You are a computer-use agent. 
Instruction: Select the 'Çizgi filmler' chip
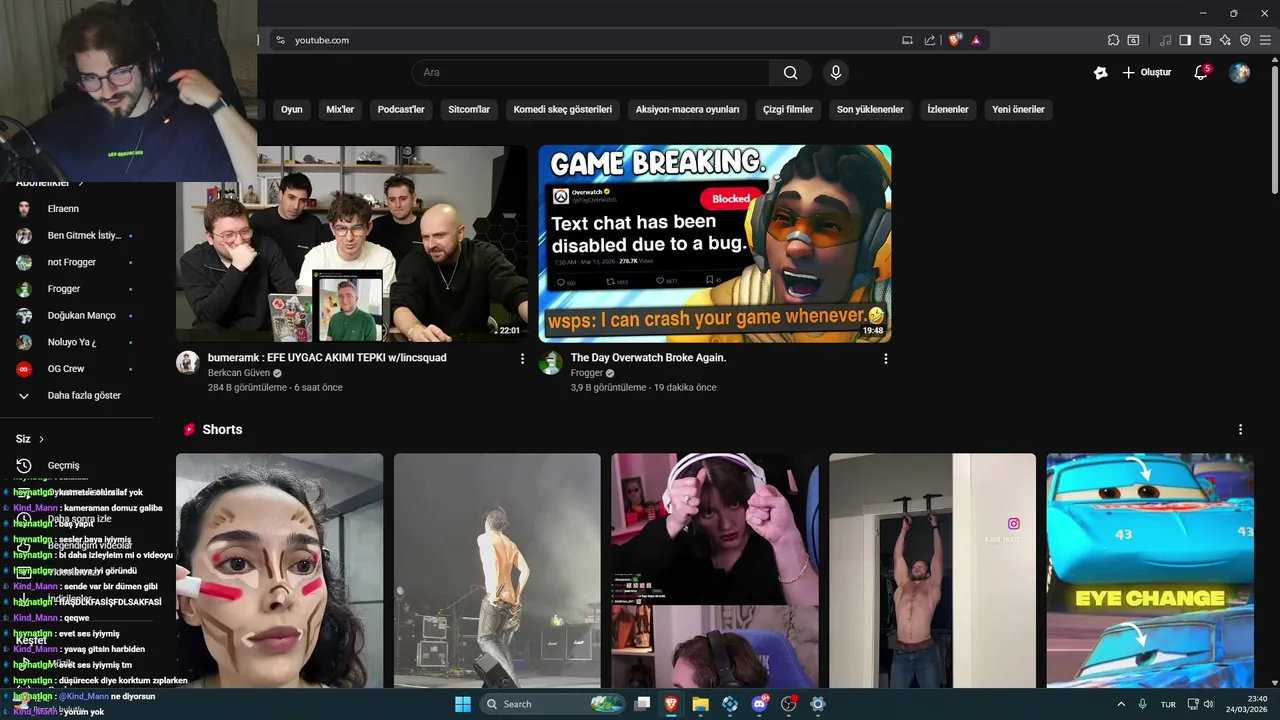(x=788, y=109)
